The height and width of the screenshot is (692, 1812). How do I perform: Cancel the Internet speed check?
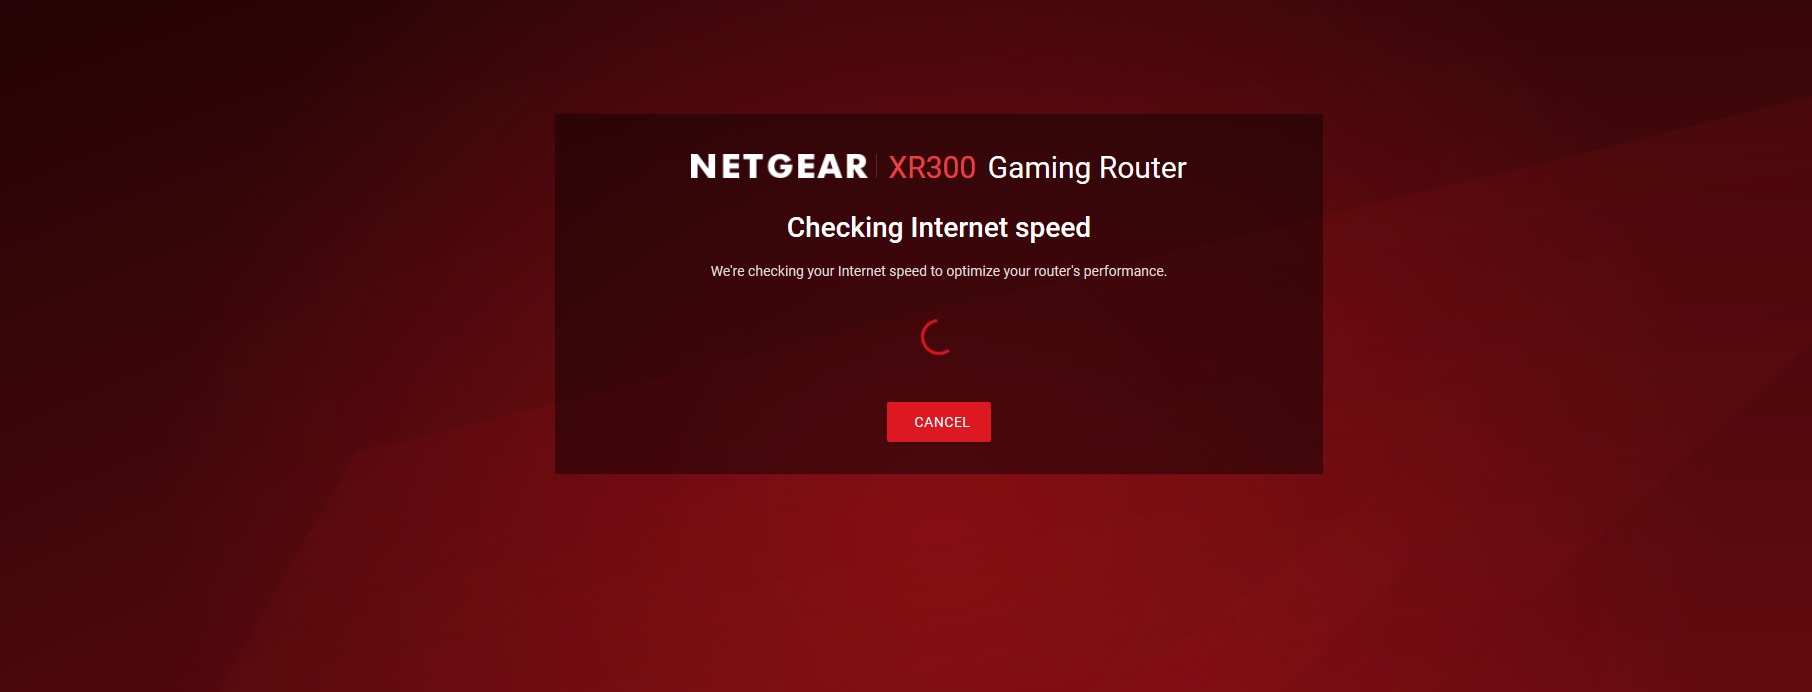pyautogui.click(x=939, y=422)
